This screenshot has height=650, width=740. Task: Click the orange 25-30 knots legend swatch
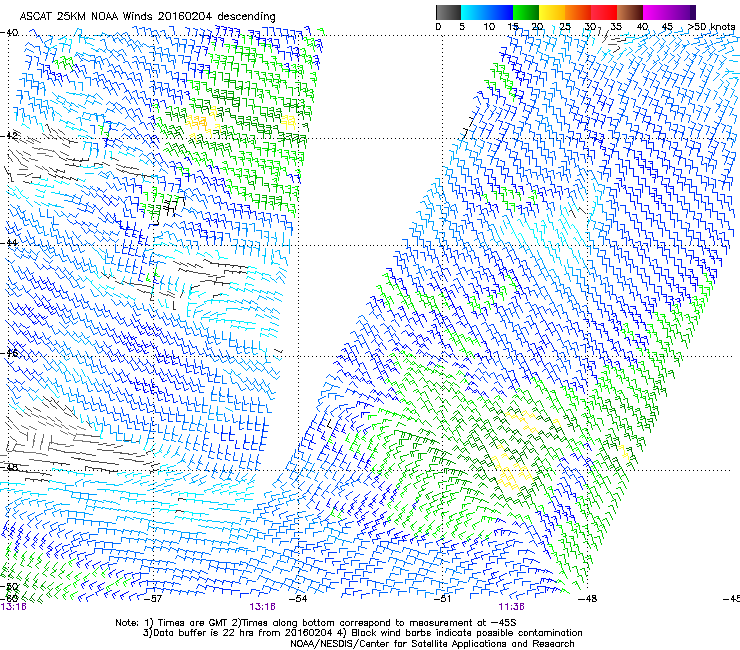(578, 12)
